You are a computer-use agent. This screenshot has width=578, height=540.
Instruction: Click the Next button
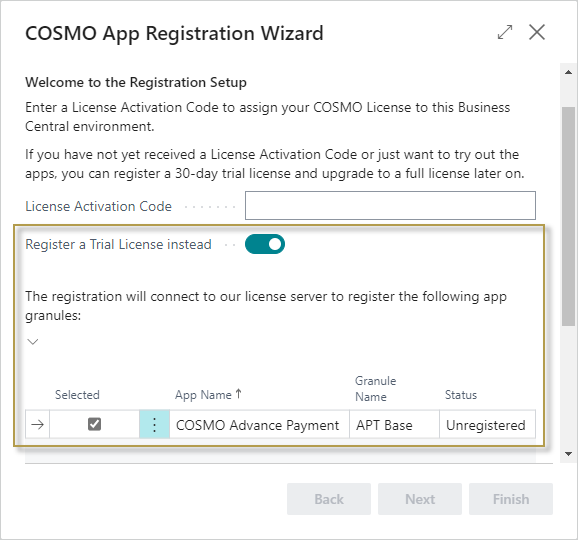click(x=420, y=499)
